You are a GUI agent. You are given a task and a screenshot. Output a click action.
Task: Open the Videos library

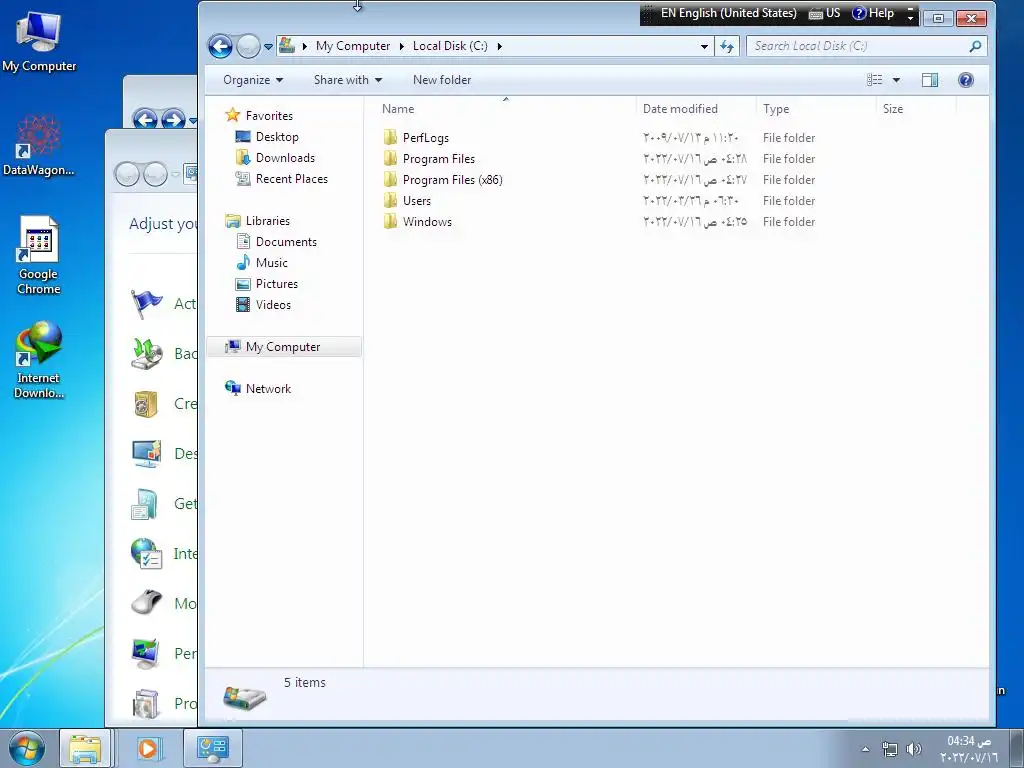coord(273,304)
